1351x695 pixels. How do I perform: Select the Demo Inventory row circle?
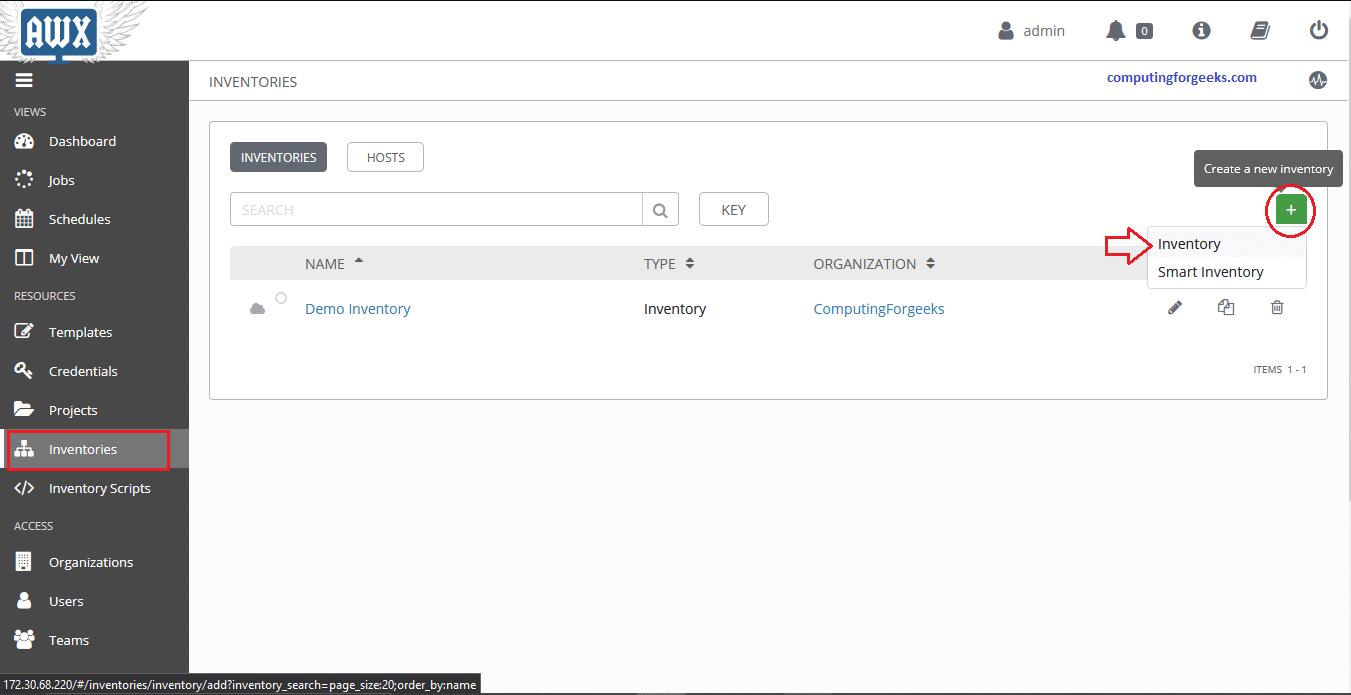[x=281, y=297]
